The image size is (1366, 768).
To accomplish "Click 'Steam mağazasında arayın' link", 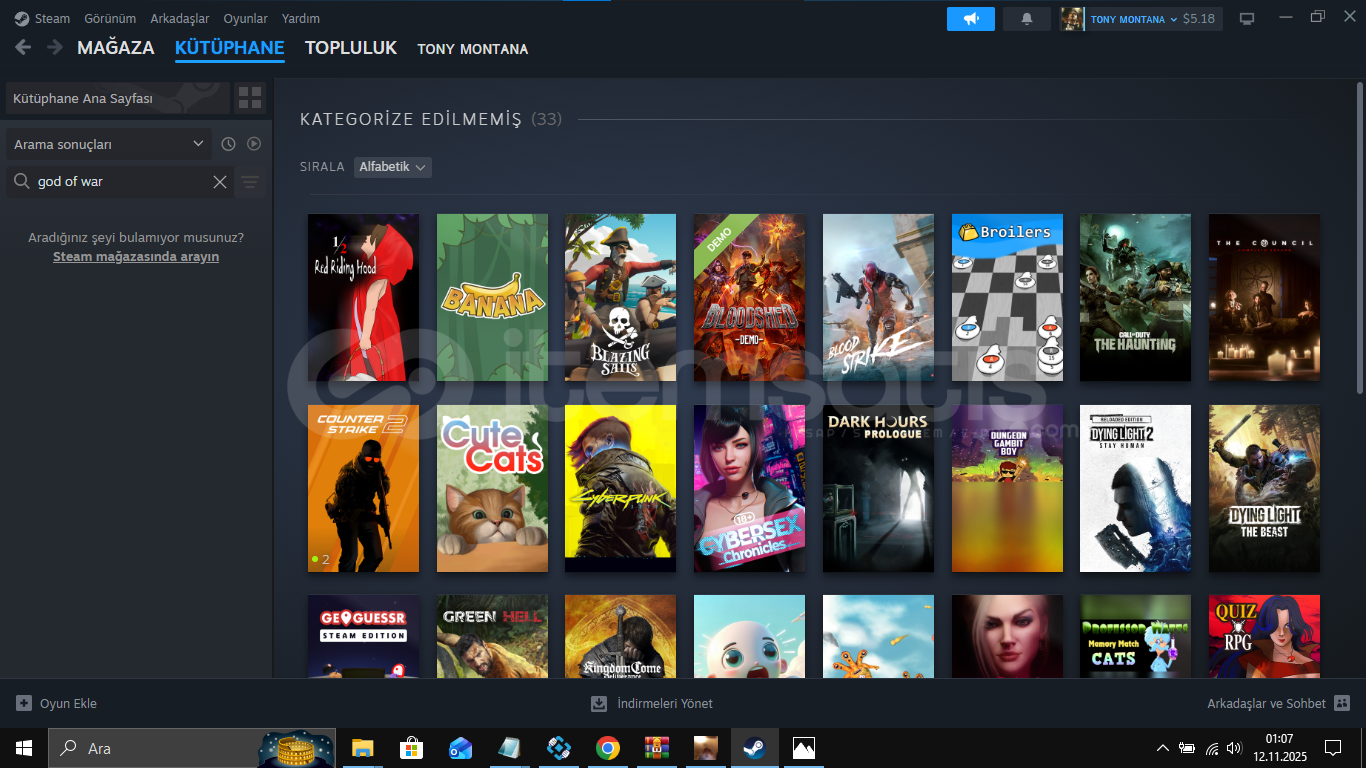I will [x=136, y=257].
